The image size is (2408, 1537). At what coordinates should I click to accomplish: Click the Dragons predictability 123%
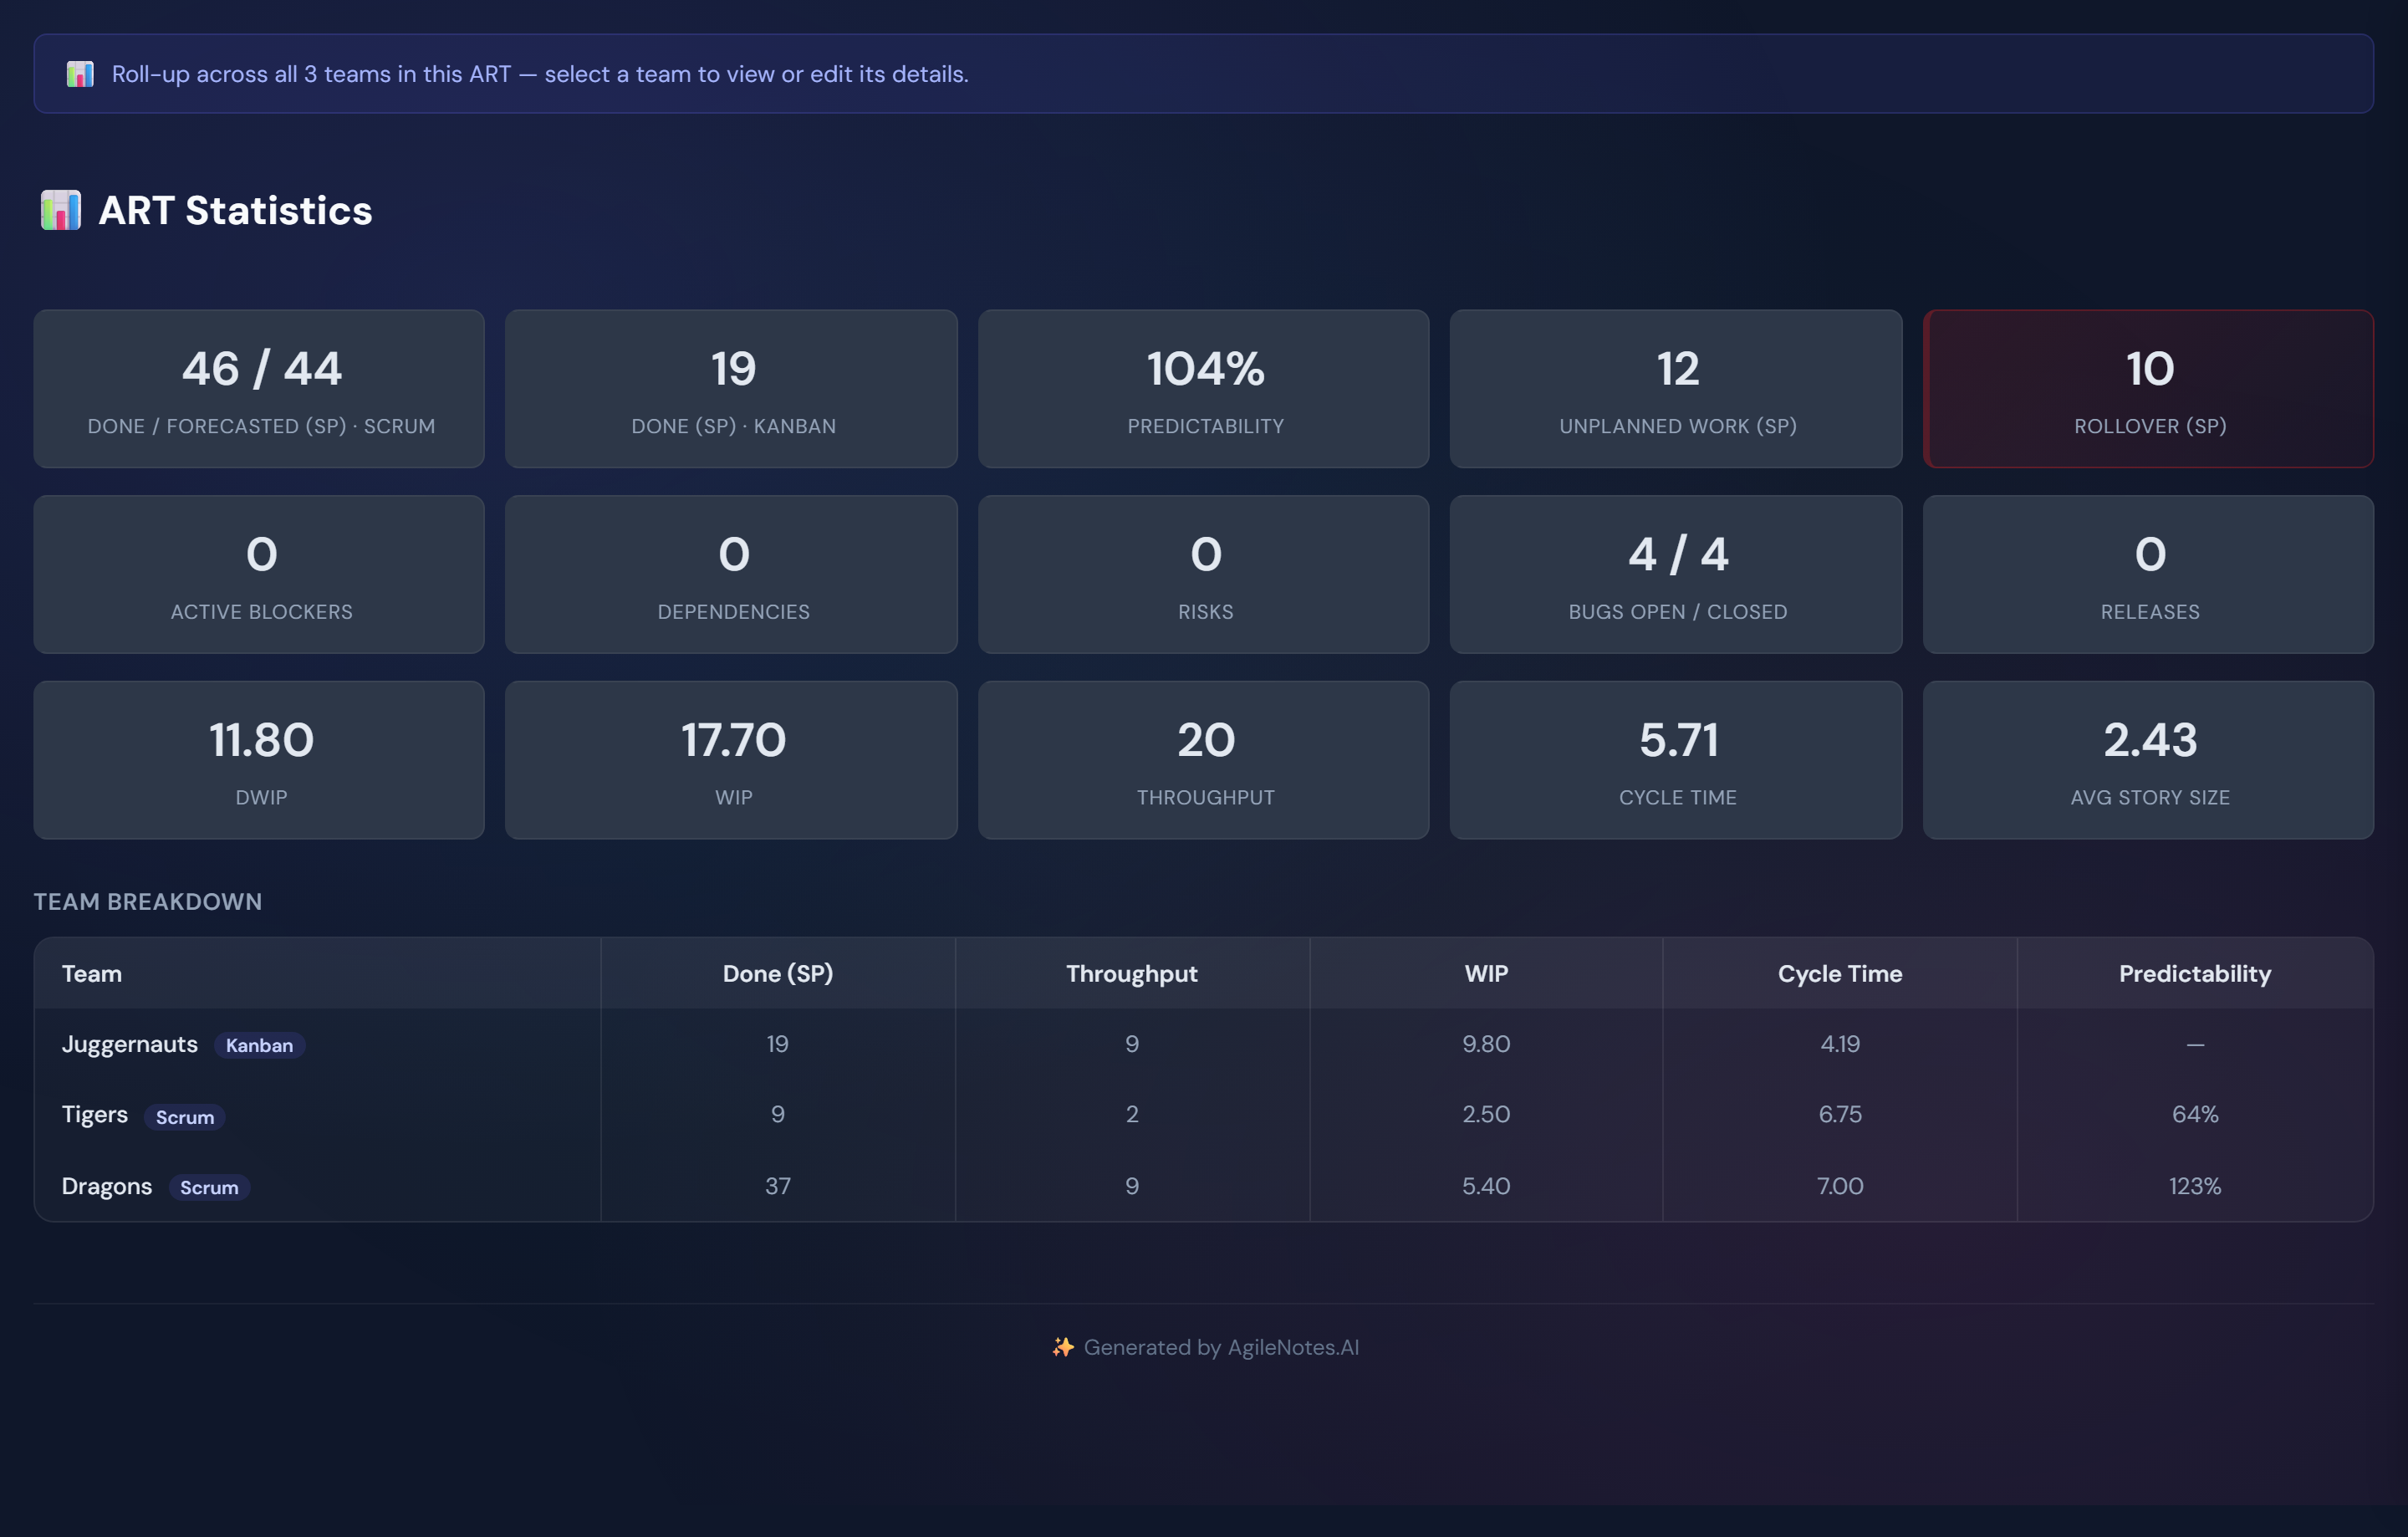point(2195,1186)
